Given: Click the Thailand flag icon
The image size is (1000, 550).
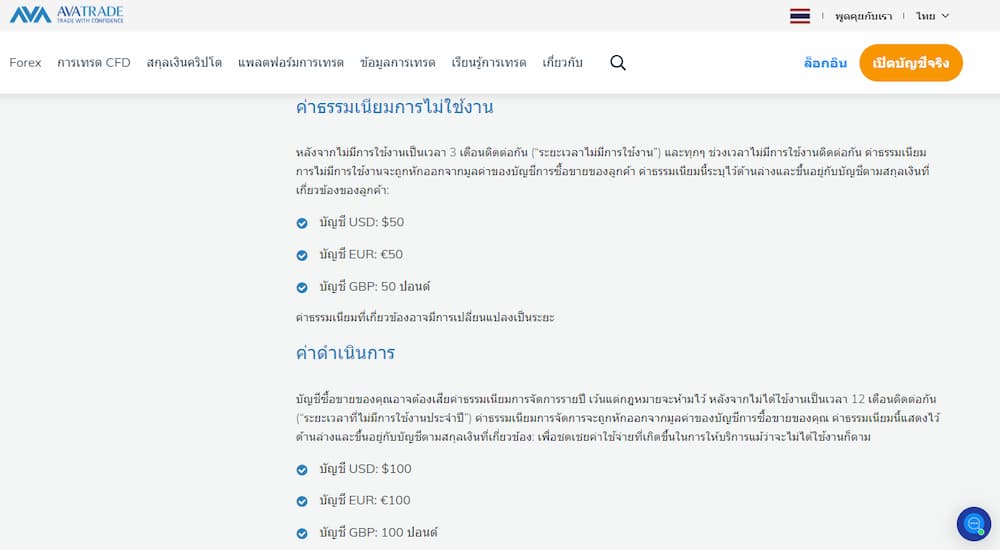Looking at the screenshot, I should (800, 16).
